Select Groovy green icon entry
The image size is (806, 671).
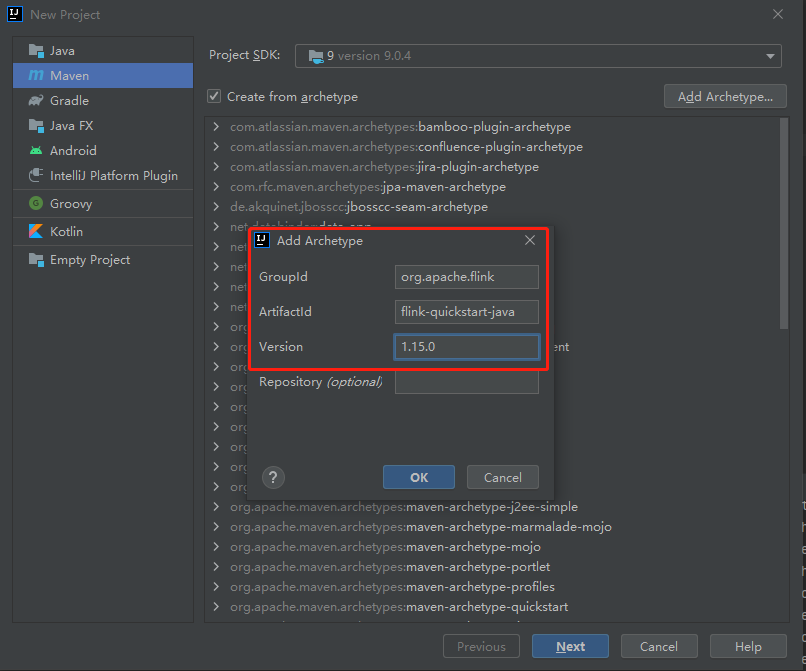pos(36,204)
